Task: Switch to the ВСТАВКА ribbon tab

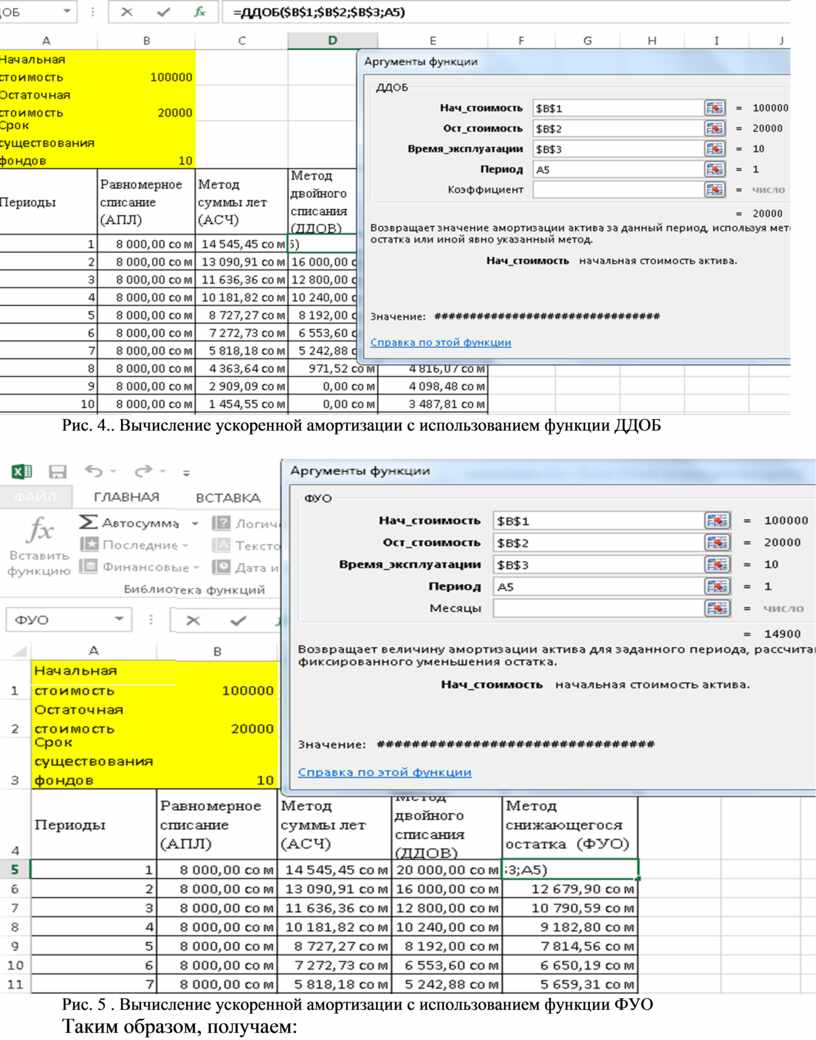Action: tap(228, 497)
